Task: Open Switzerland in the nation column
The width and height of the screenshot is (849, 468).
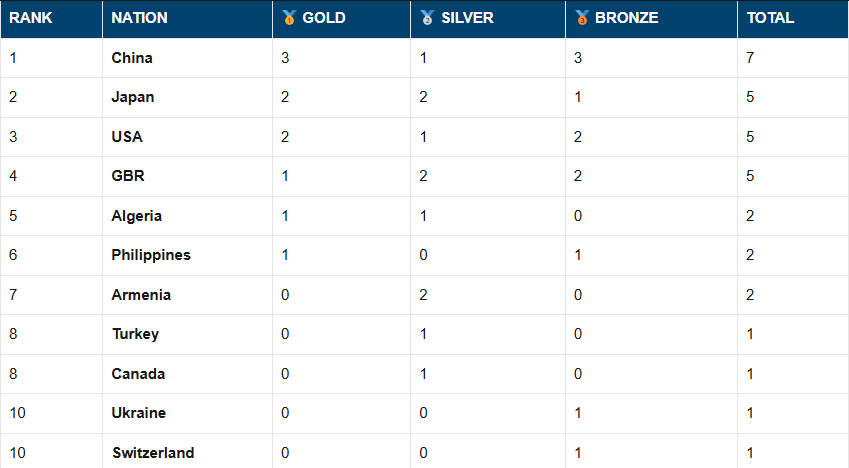Action: click(x=153, y=453)
